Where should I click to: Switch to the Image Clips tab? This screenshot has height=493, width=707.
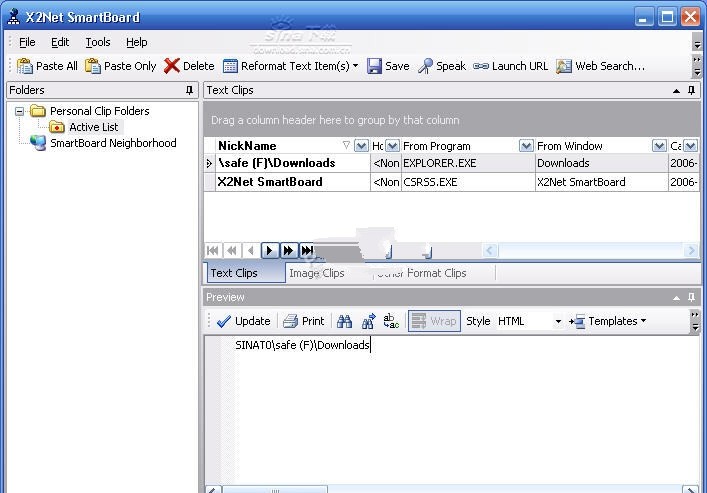(317, 273)
